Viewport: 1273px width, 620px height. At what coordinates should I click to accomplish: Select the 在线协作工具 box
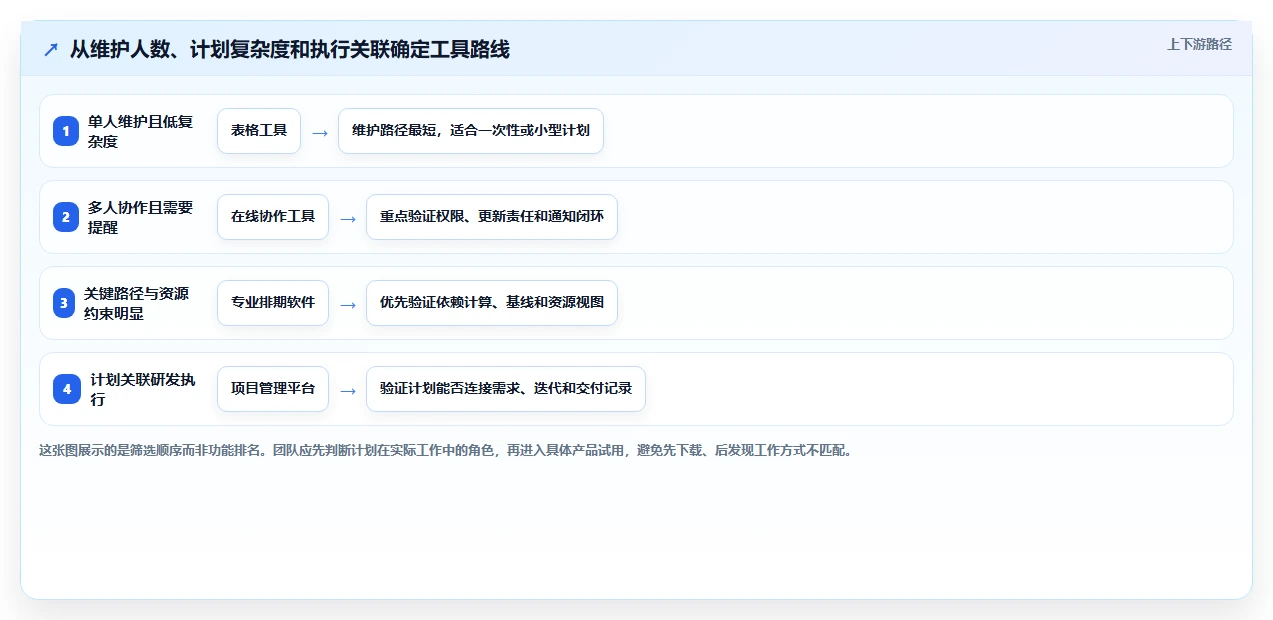pyautogui.click(x=273, y=217)
